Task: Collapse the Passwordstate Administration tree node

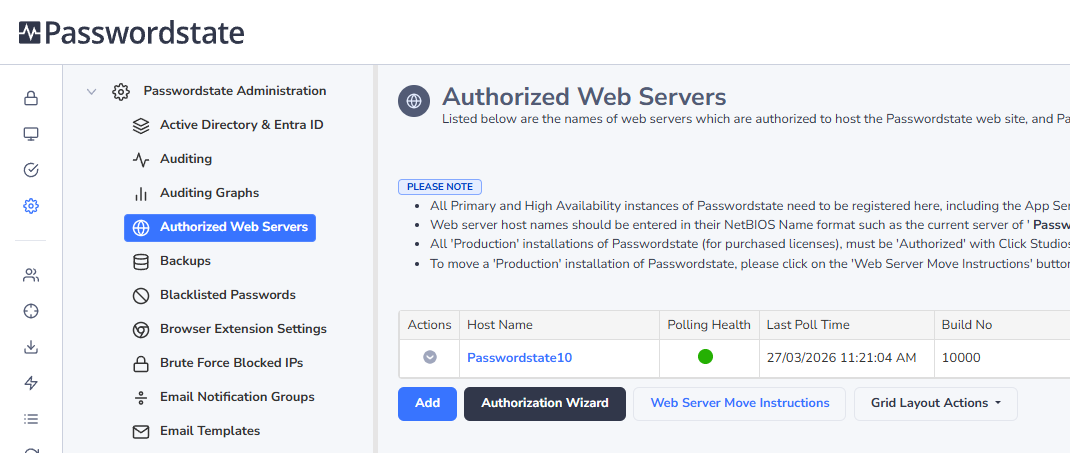Action: (91, 91)
